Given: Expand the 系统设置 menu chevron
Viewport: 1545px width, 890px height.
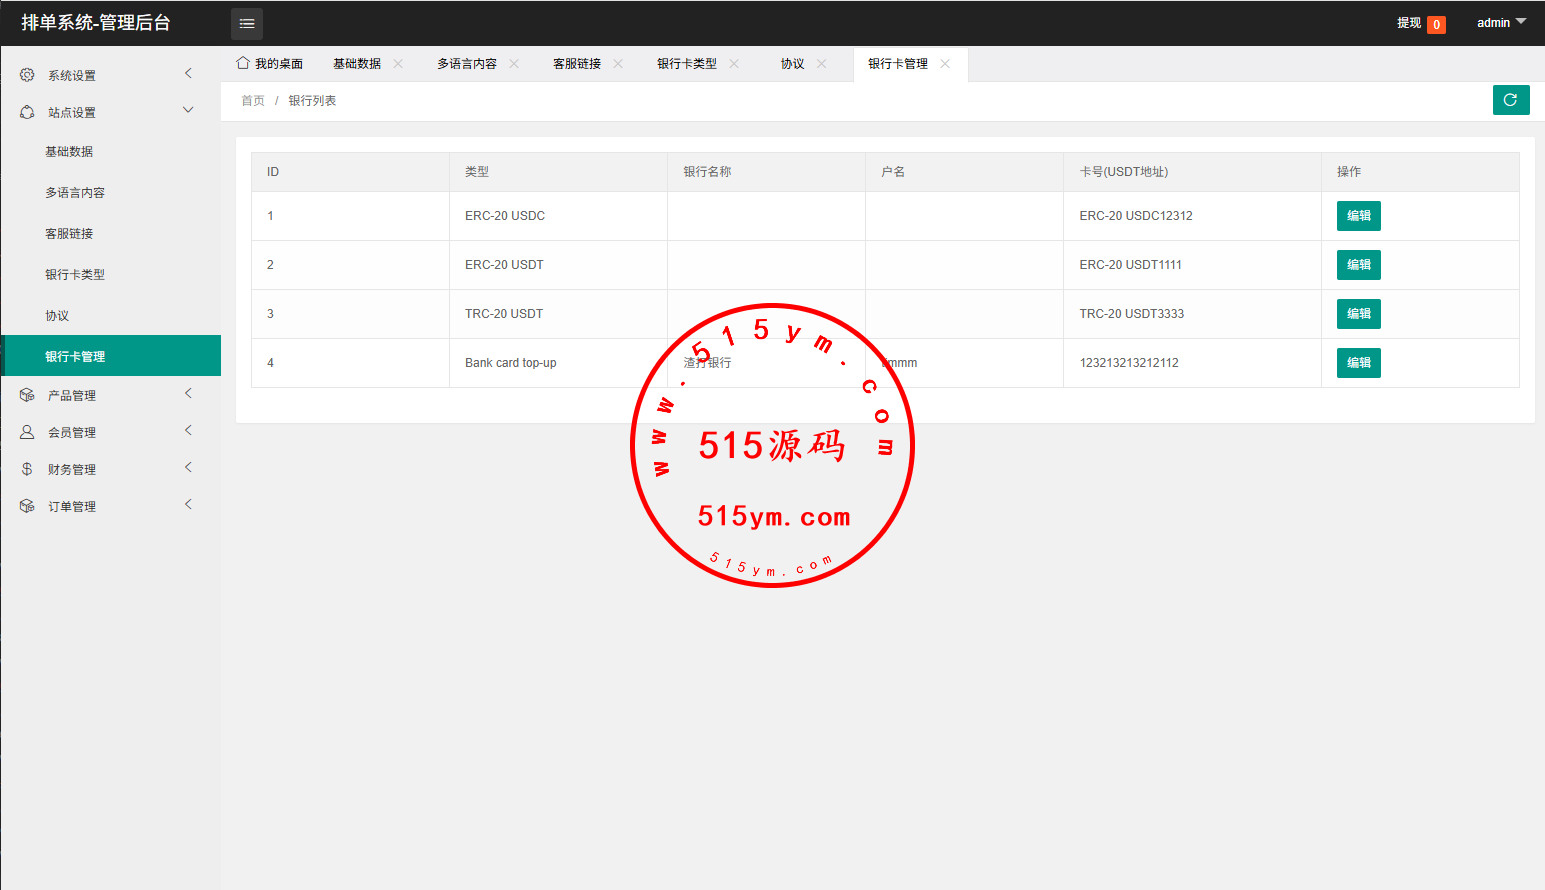Looking at the screenshot, I should [x=188, y=74].
